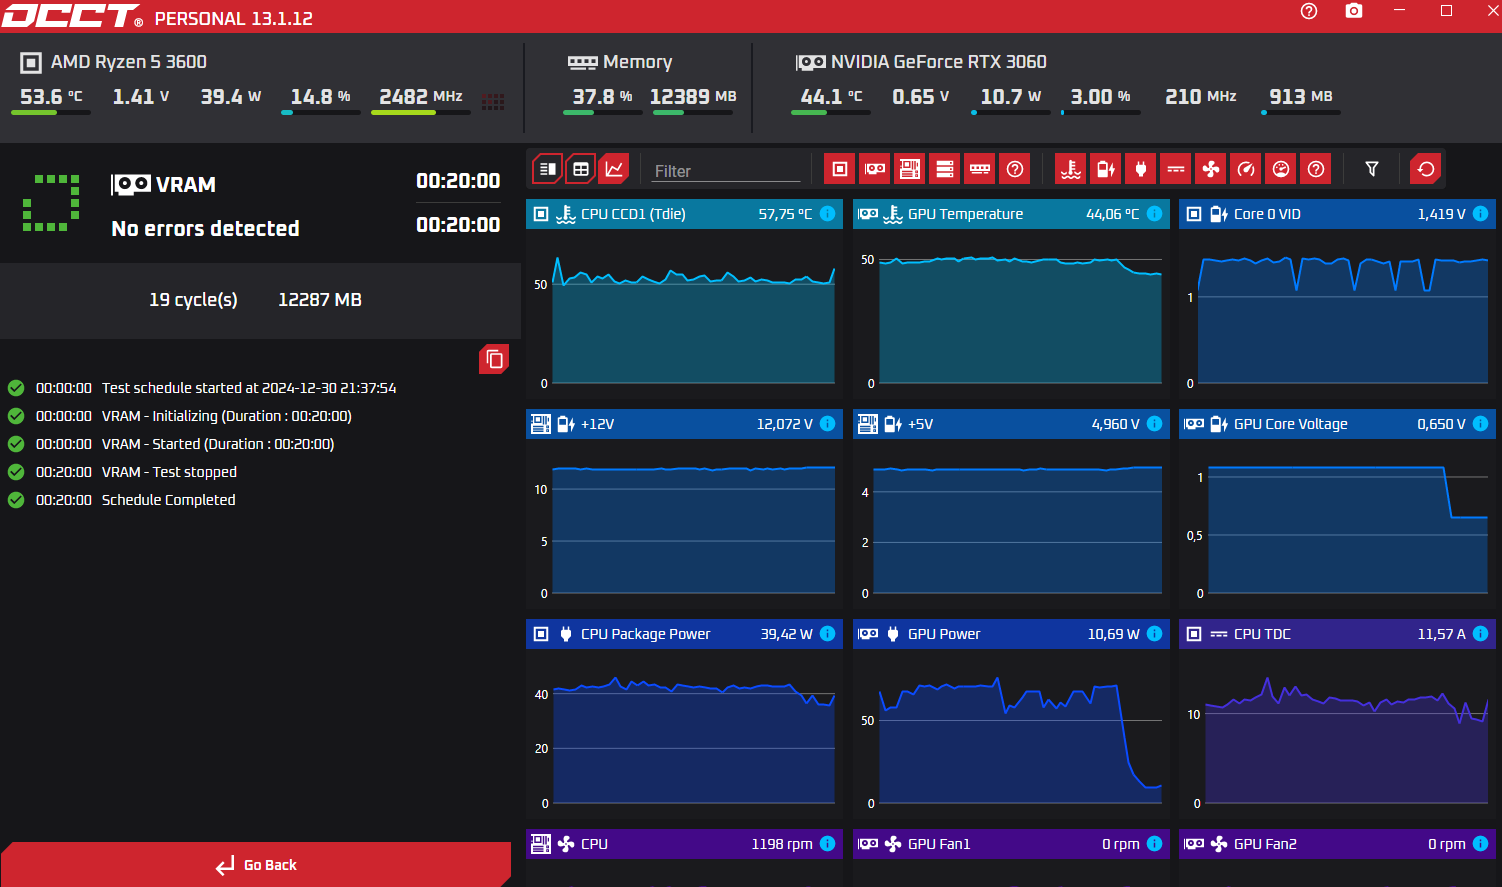Click the CPU CCD1 (Tdie) graph title
Screen dimensions: 1502x887
tap(633, 214)
